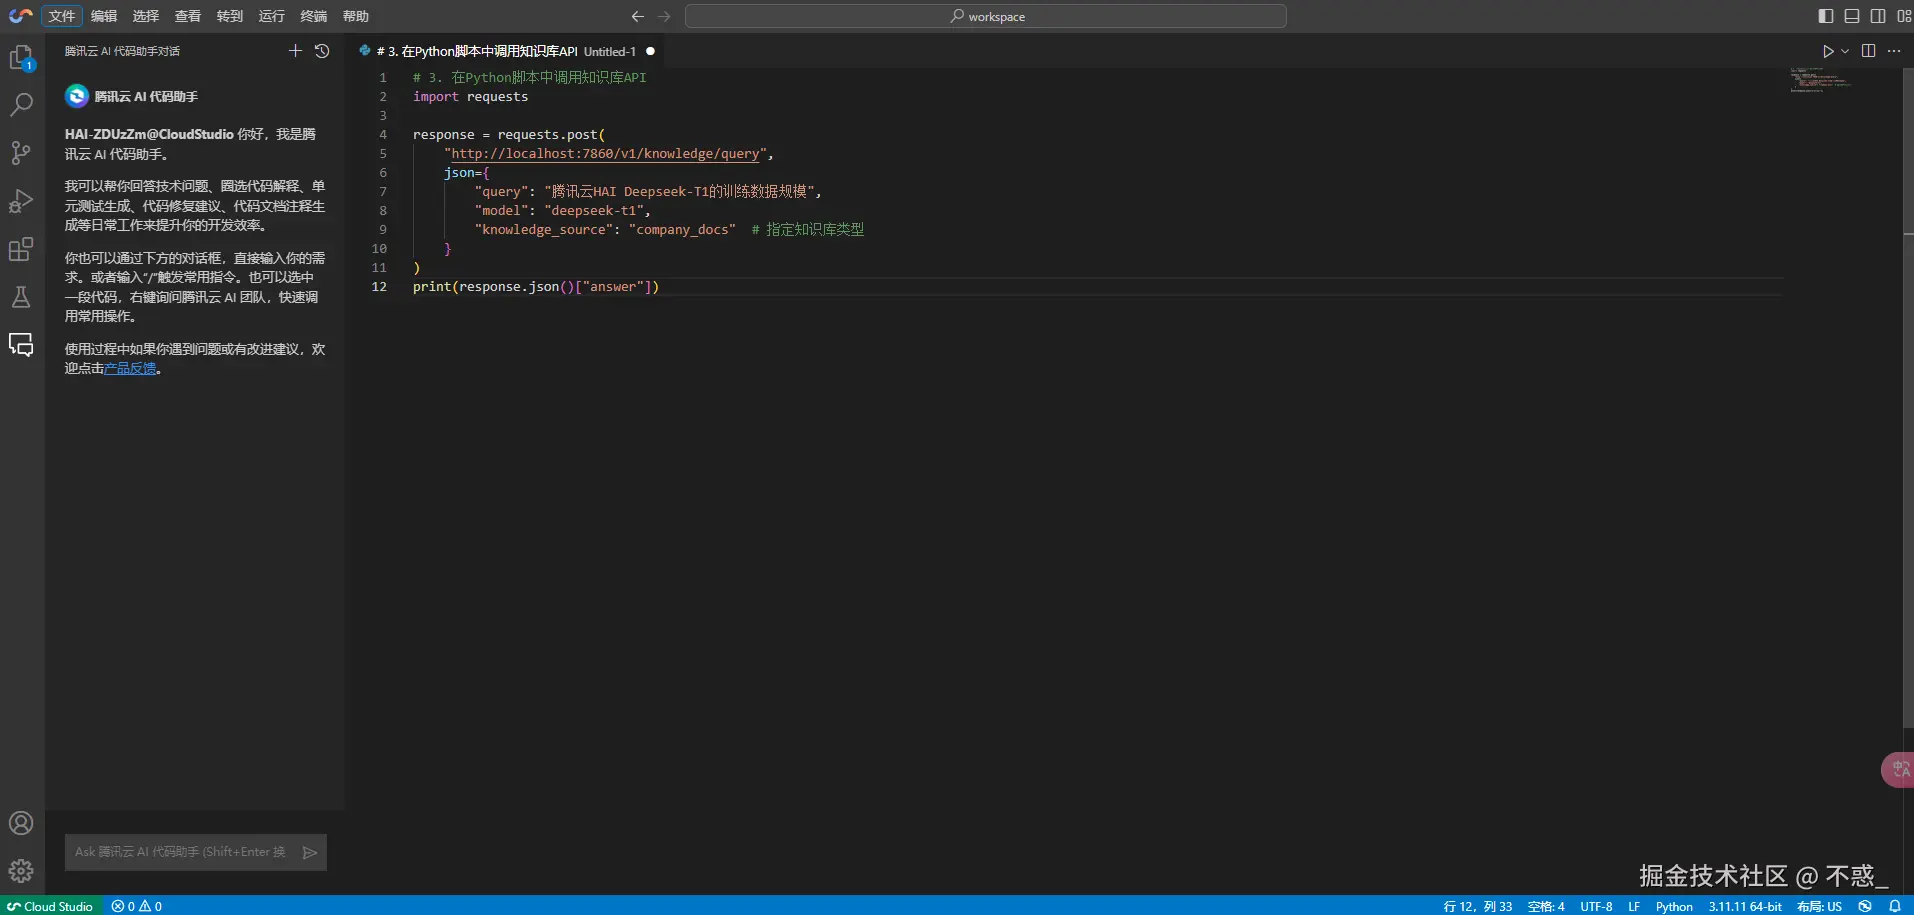Image resolution: width=1914 pixels, height=915 pixels.
Task: Toggle the bottom panel visibility
Action: point(1852,16)
